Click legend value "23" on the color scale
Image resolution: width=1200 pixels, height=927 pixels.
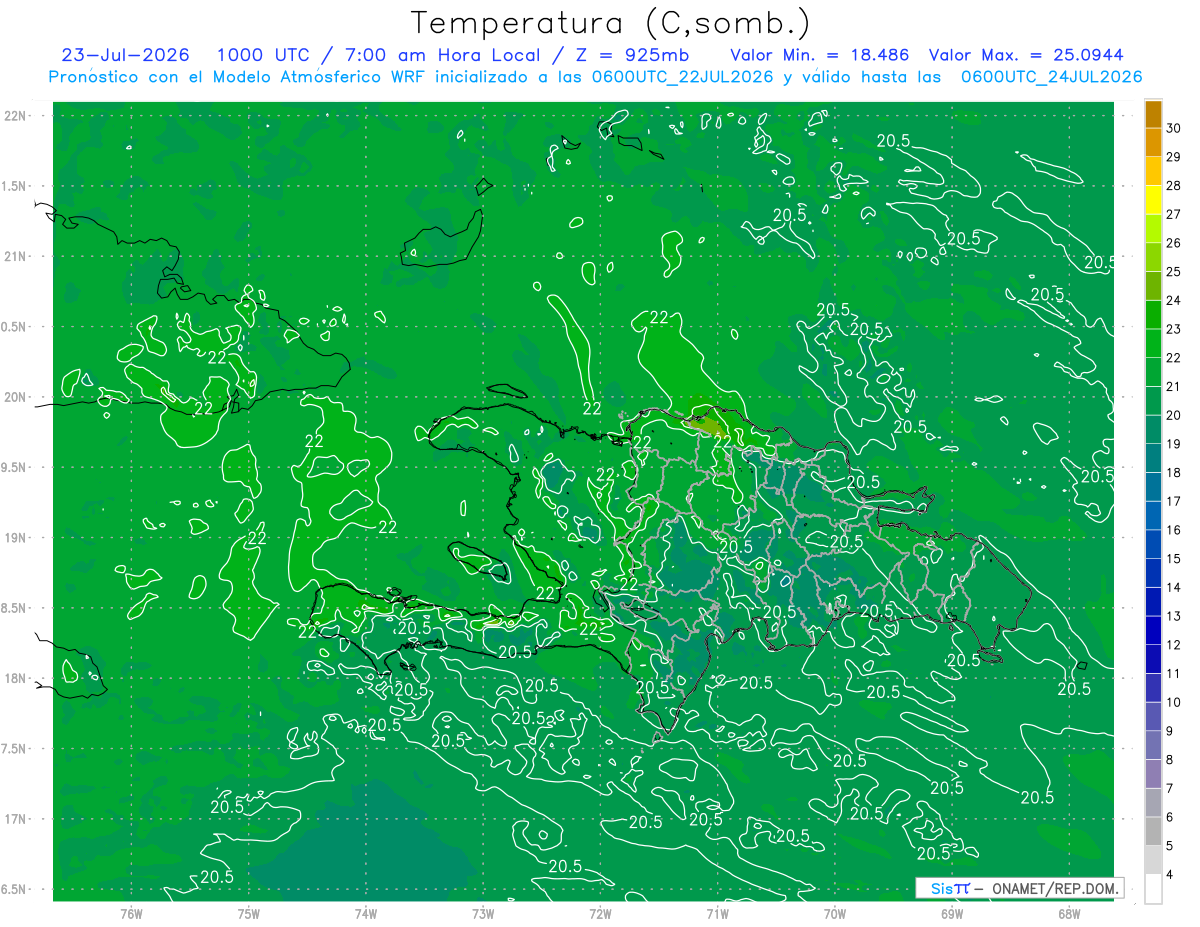click(1174, 329)
